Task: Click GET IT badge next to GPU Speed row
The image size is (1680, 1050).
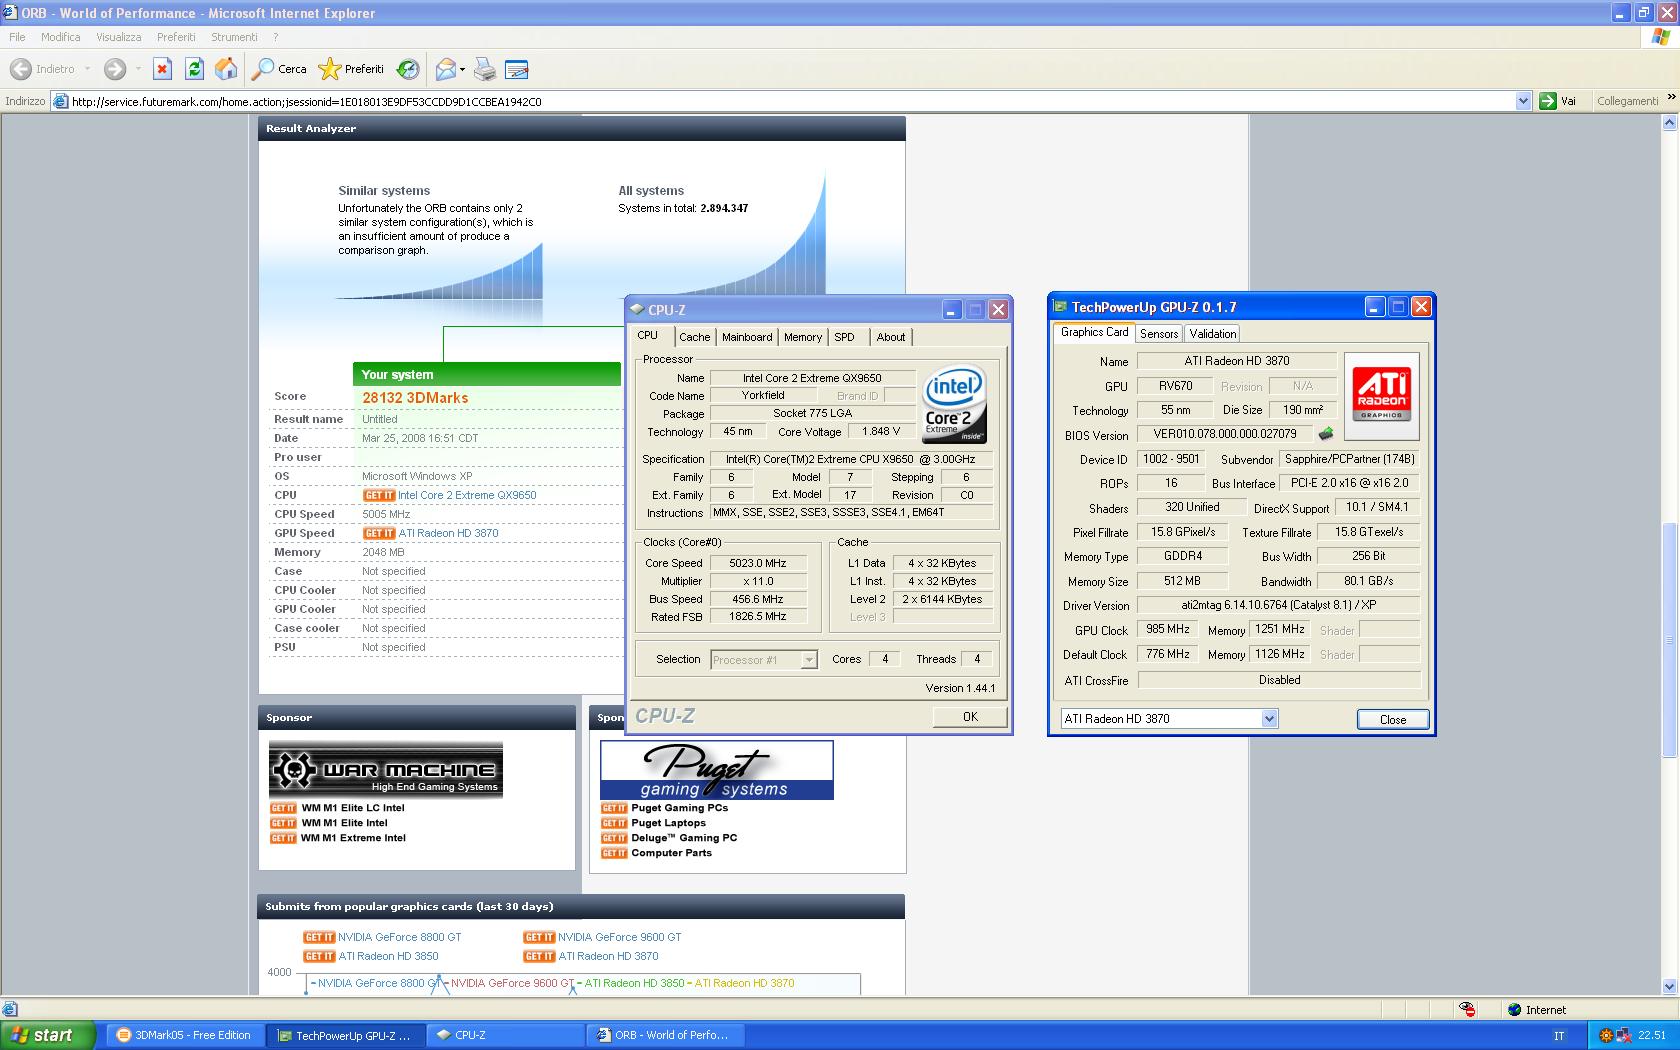Action: 379,533
